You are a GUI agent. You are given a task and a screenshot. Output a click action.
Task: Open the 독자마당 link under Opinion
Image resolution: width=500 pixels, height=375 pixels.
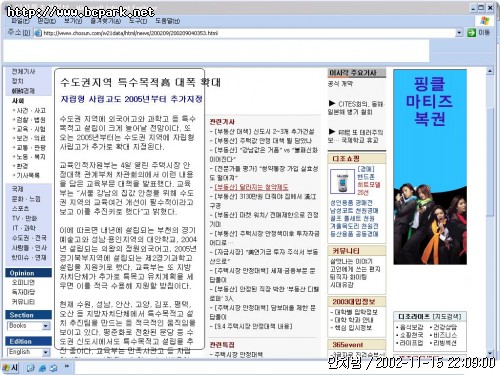[23, 292]
